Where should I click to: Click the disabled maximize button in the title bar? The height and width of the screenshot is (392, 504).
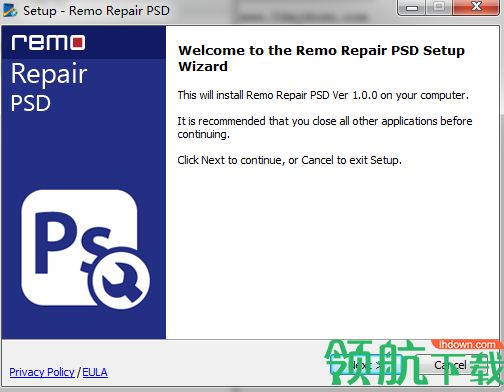(x=439, y=7)
